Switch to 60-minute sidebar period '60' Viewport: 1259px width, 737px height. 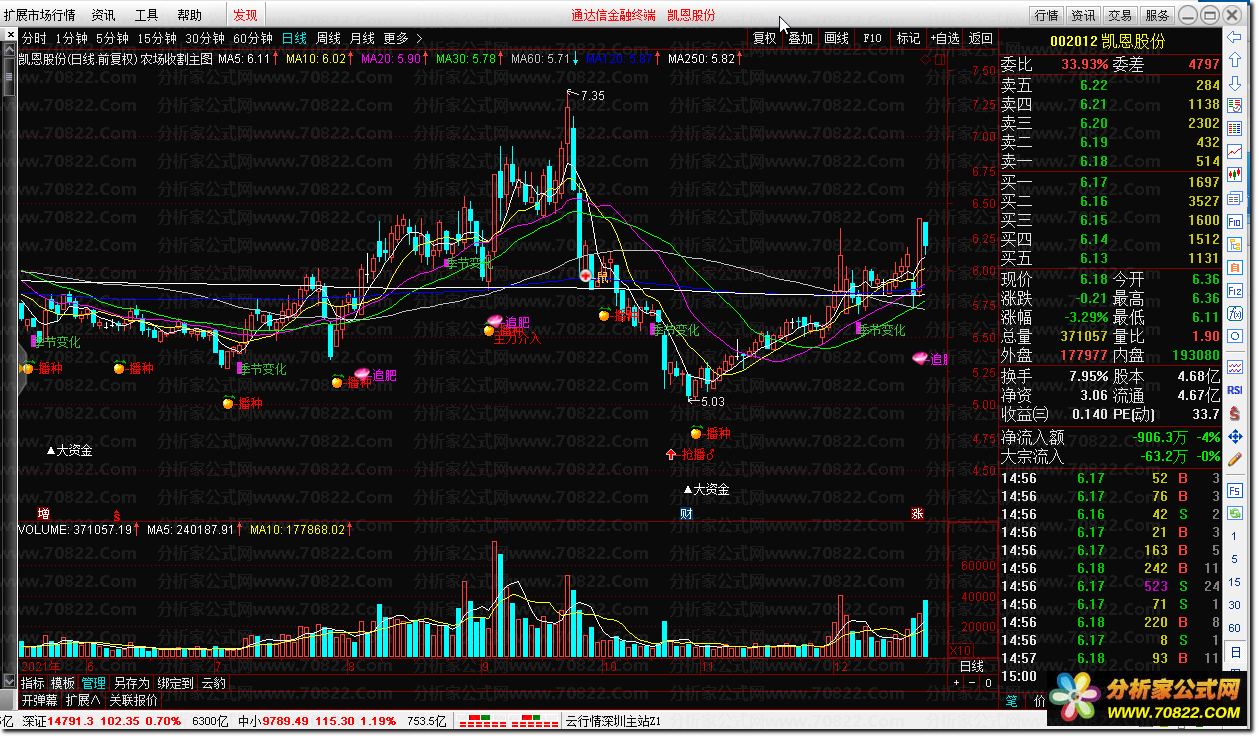point(1235,628)
